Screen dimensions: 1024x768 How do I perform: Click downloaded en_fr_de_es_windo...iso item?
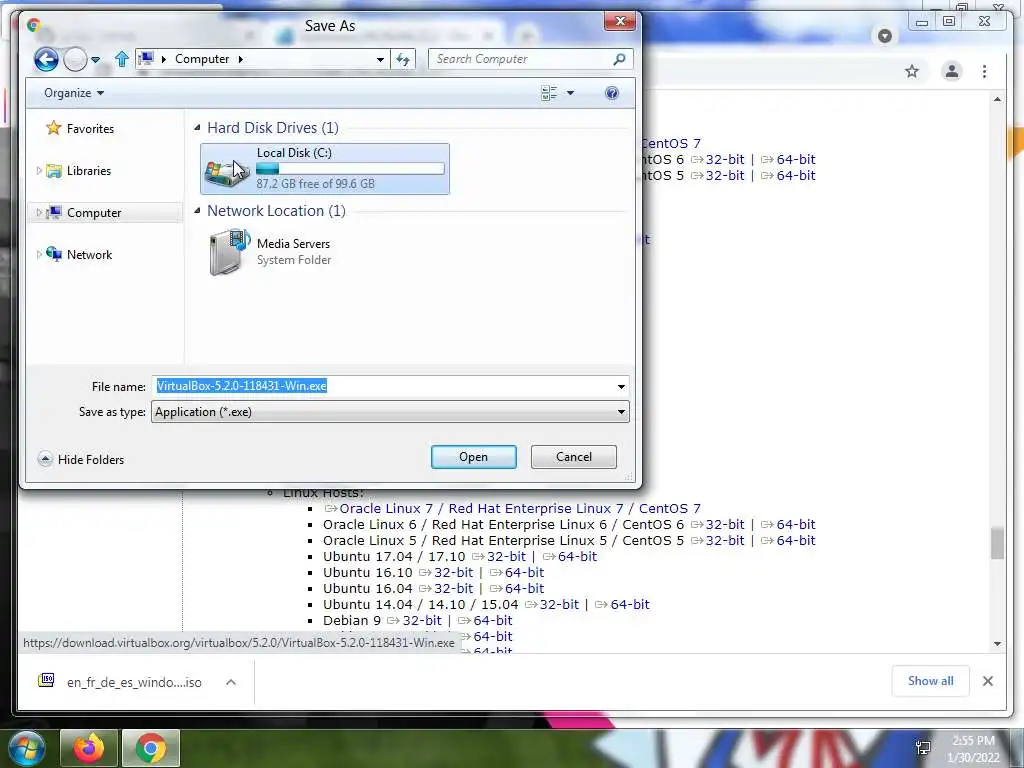pos(121,682)
